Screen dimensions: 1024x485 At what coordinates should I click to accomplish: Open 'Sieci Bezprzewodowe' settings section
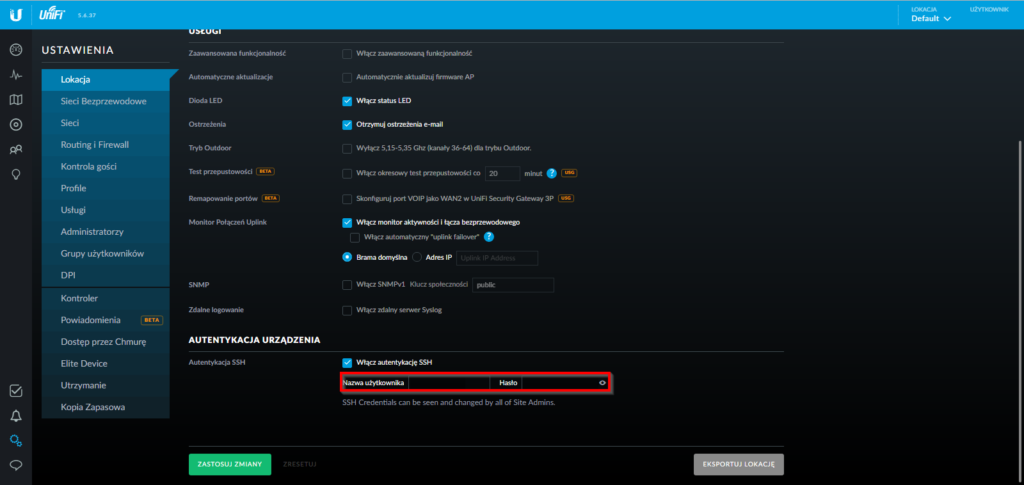[104, 101]
